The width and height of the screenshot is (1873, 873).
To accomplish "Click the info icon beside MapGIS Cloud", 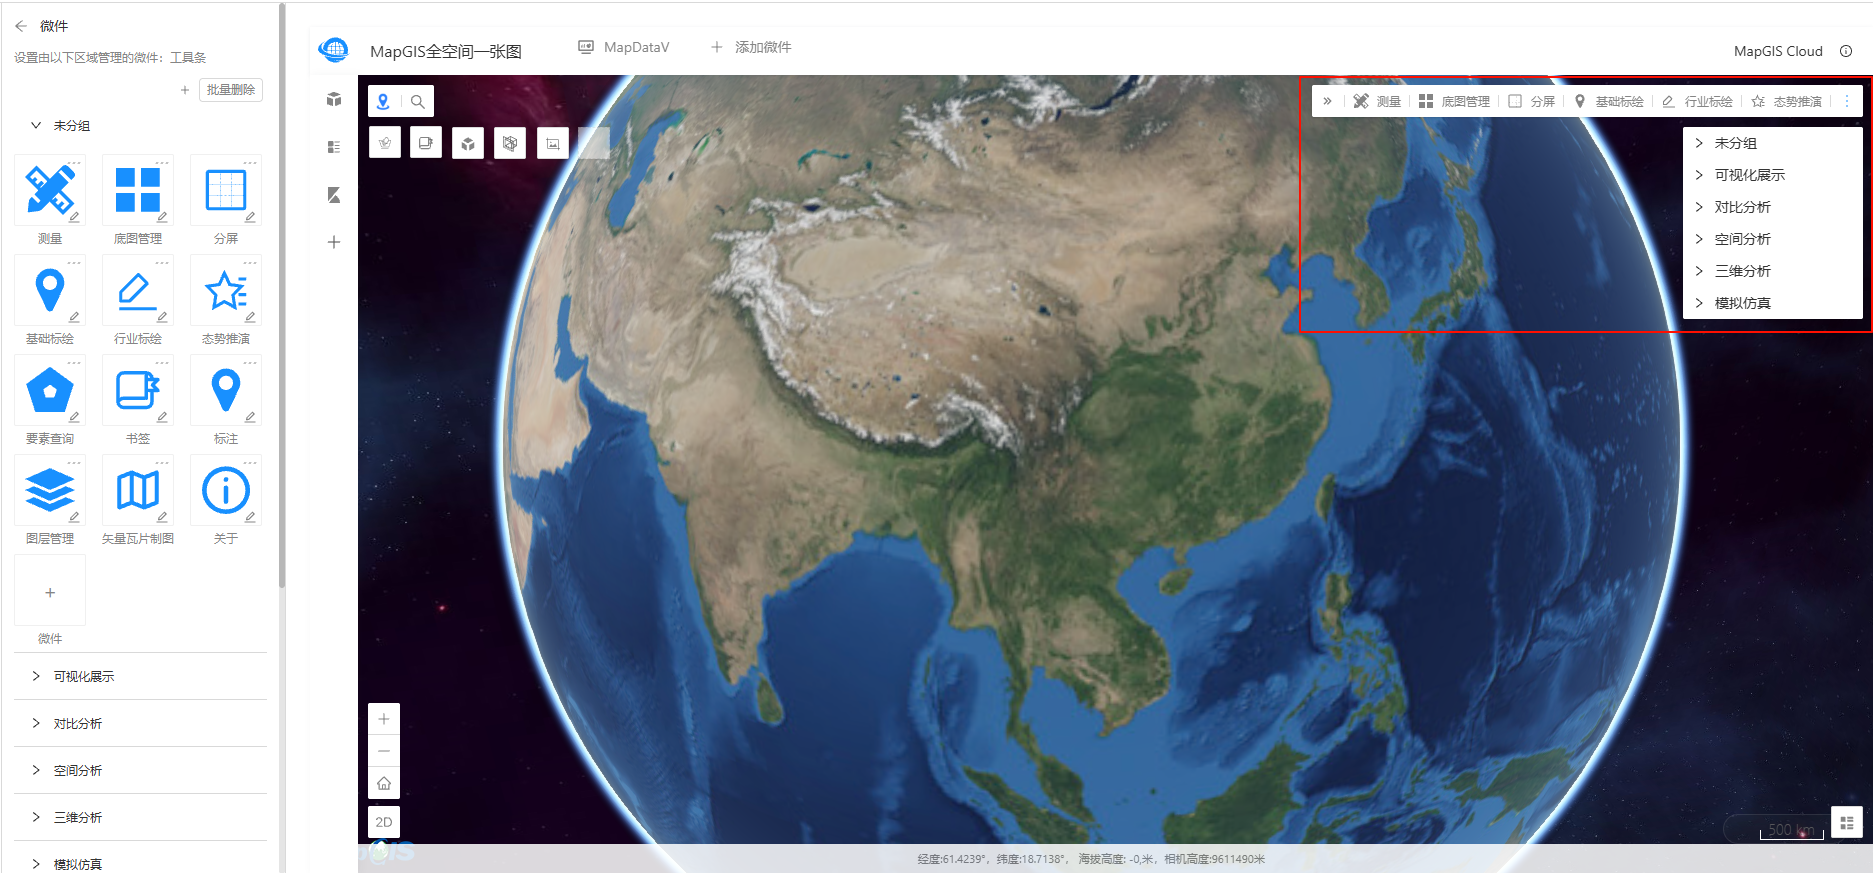I will pos(1846,51).
